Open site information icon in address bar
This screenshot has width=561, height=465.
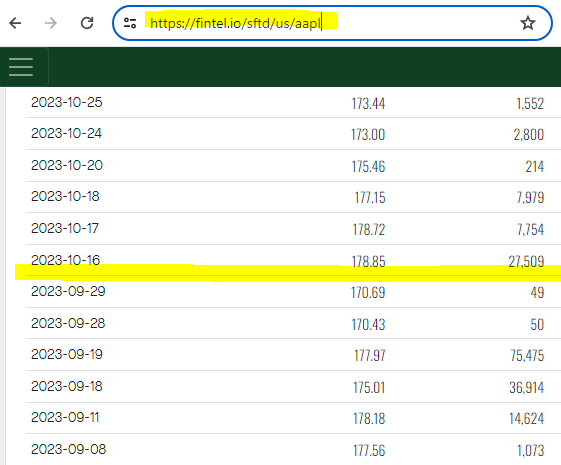(x=130, y=23)
